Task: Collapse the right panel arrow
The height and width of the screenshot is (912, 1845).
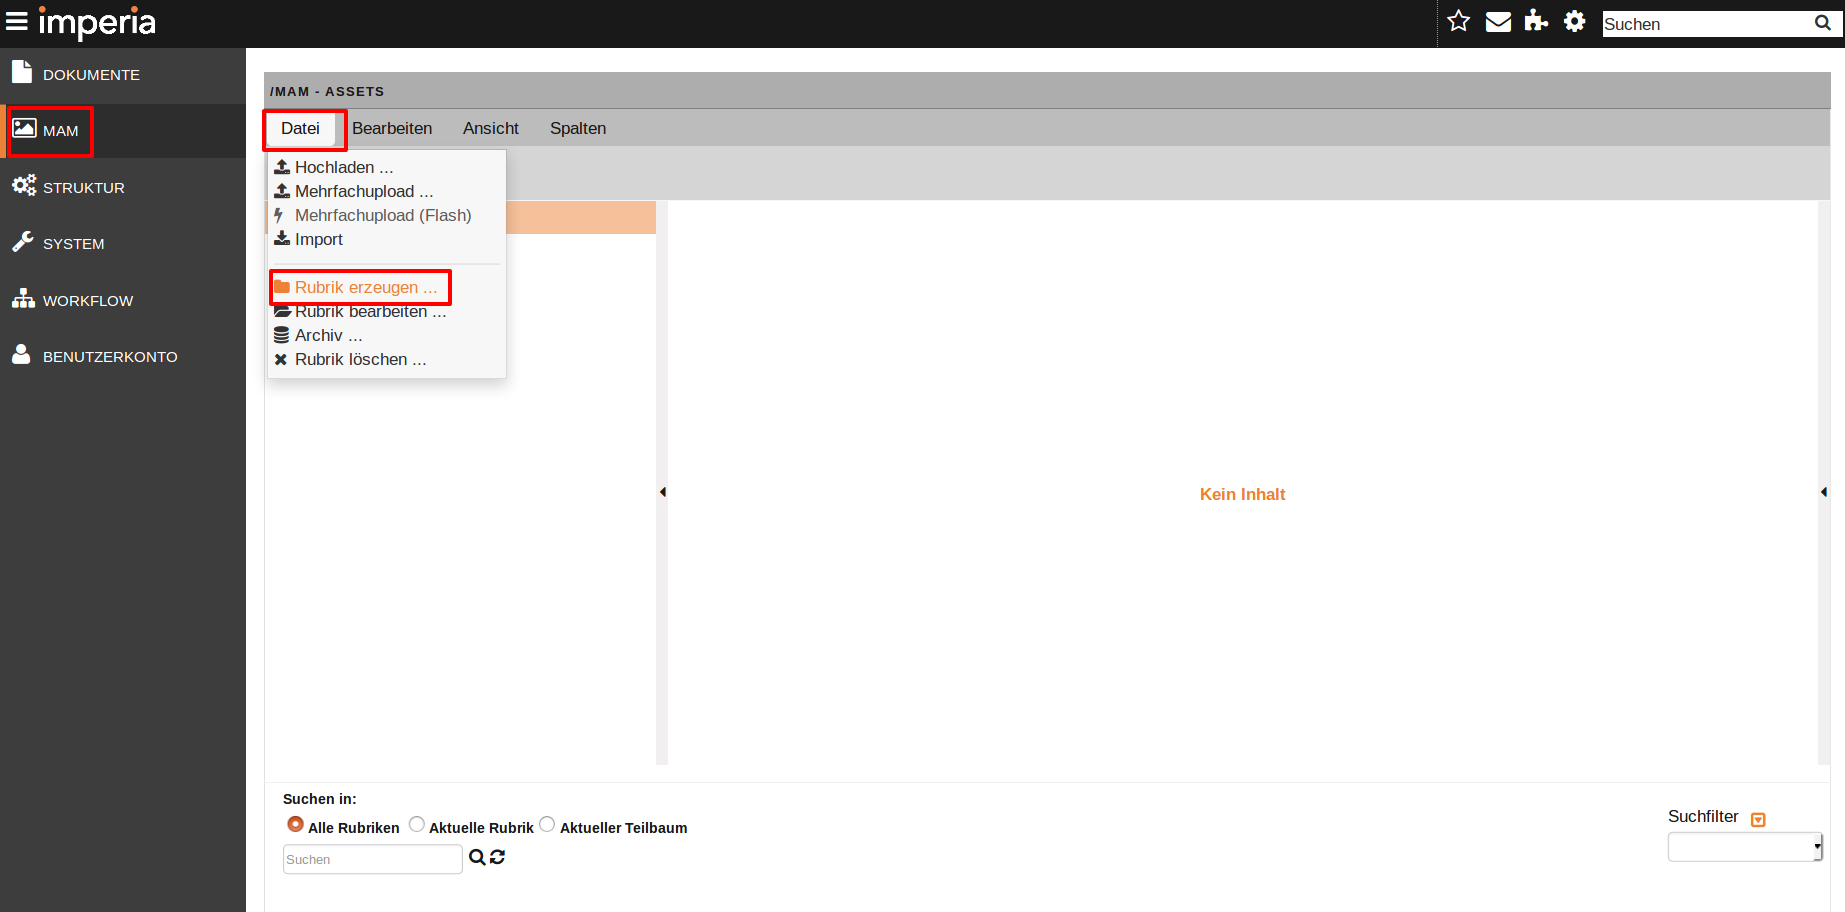Action: pyautogui.click(x=1824, y=492)
